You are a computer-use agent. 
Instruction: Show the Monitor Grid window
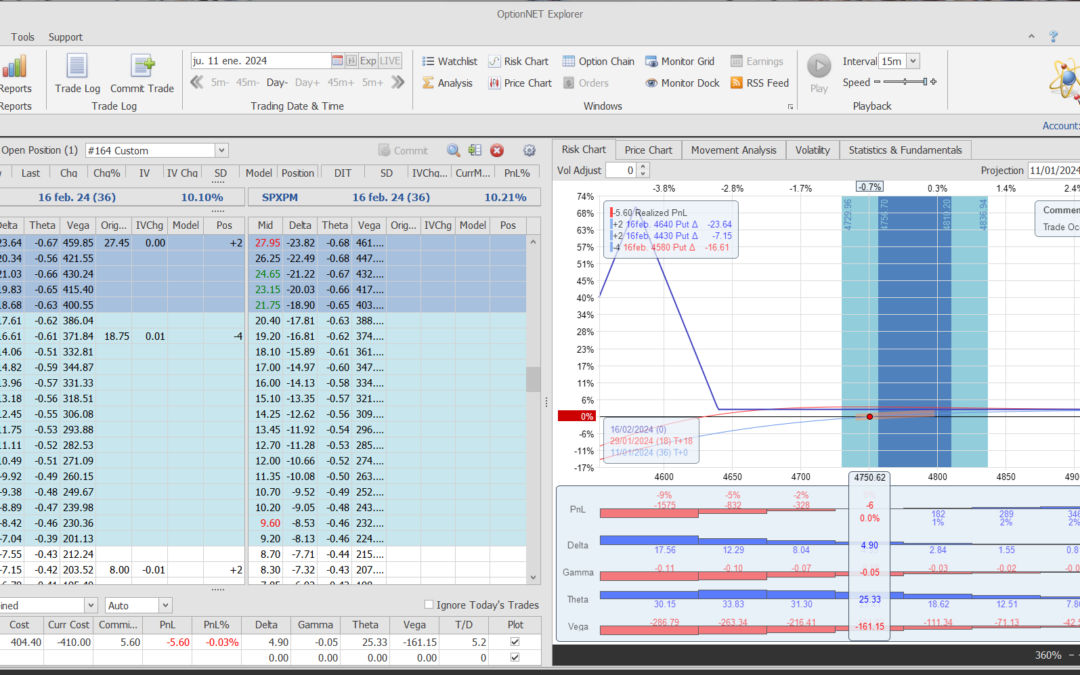[680, 61]
